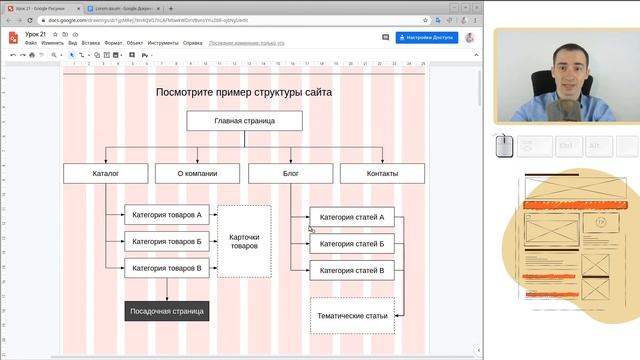This screenshot has height=360, width=640.
Task: Check the cloud save status icon
Action: click(x=75, y=34)
